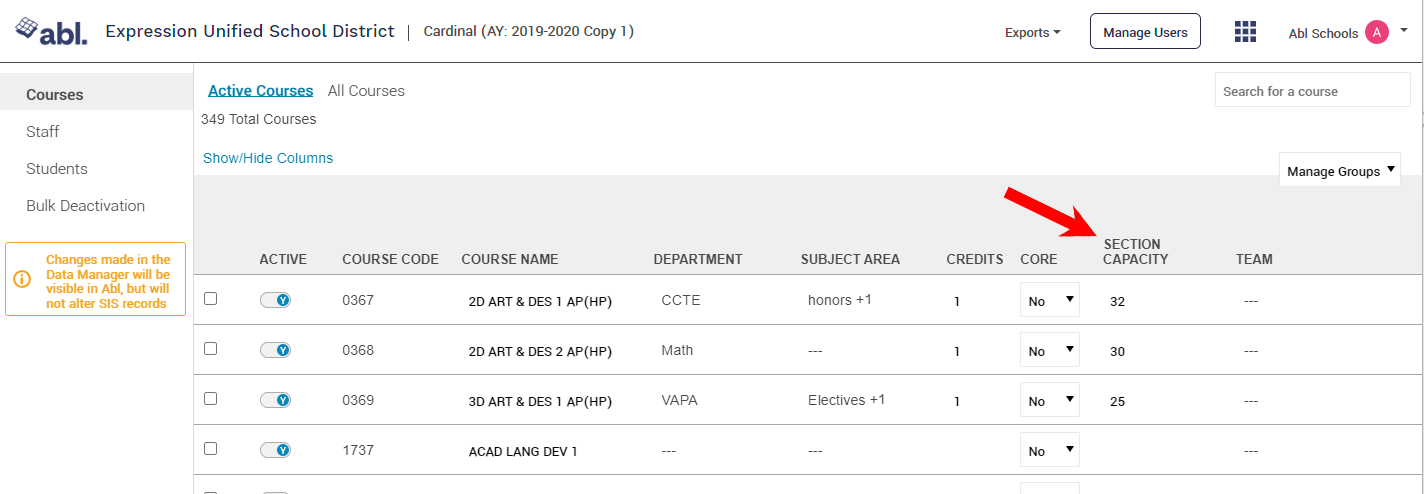Switch to the All Courses tab
1424x494 pixels.
coord(366,91)
